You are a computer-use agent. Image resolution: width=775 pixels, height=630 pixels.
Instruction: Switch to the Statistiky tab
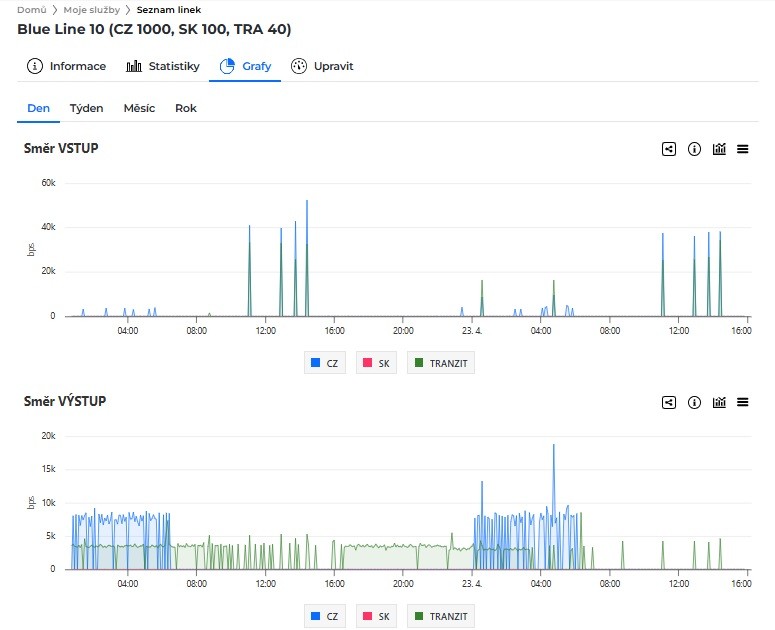click(x=163, y=66)
